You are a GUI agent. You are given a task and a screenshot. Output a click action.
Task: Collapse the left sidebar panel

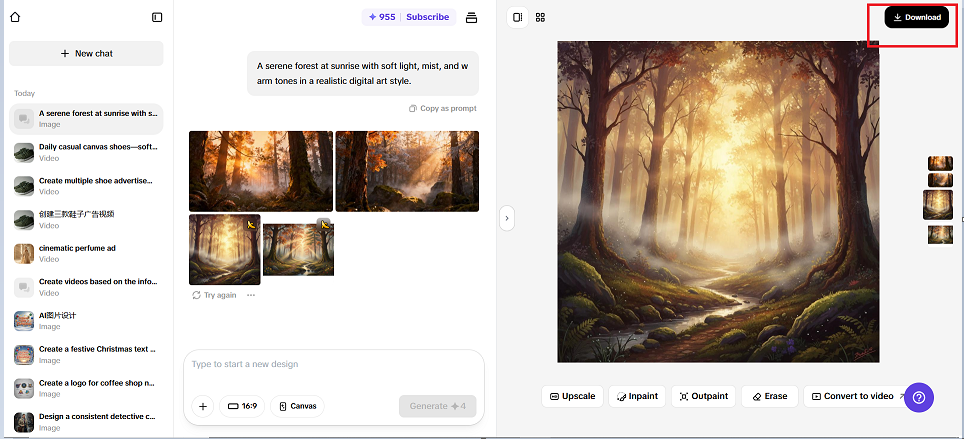[157, 17]
